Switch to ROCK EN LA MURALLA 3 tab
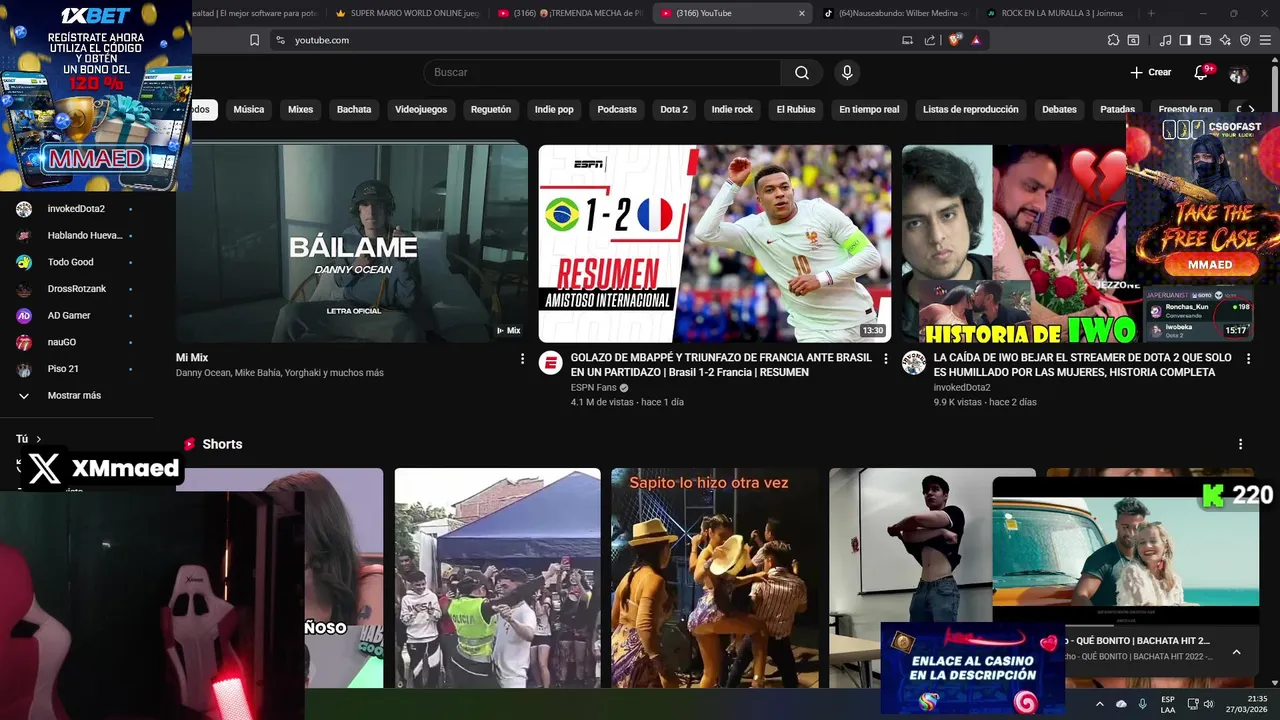This screenshot has height=720, width=1280. pyautogui.click(x=1058, y=13)
